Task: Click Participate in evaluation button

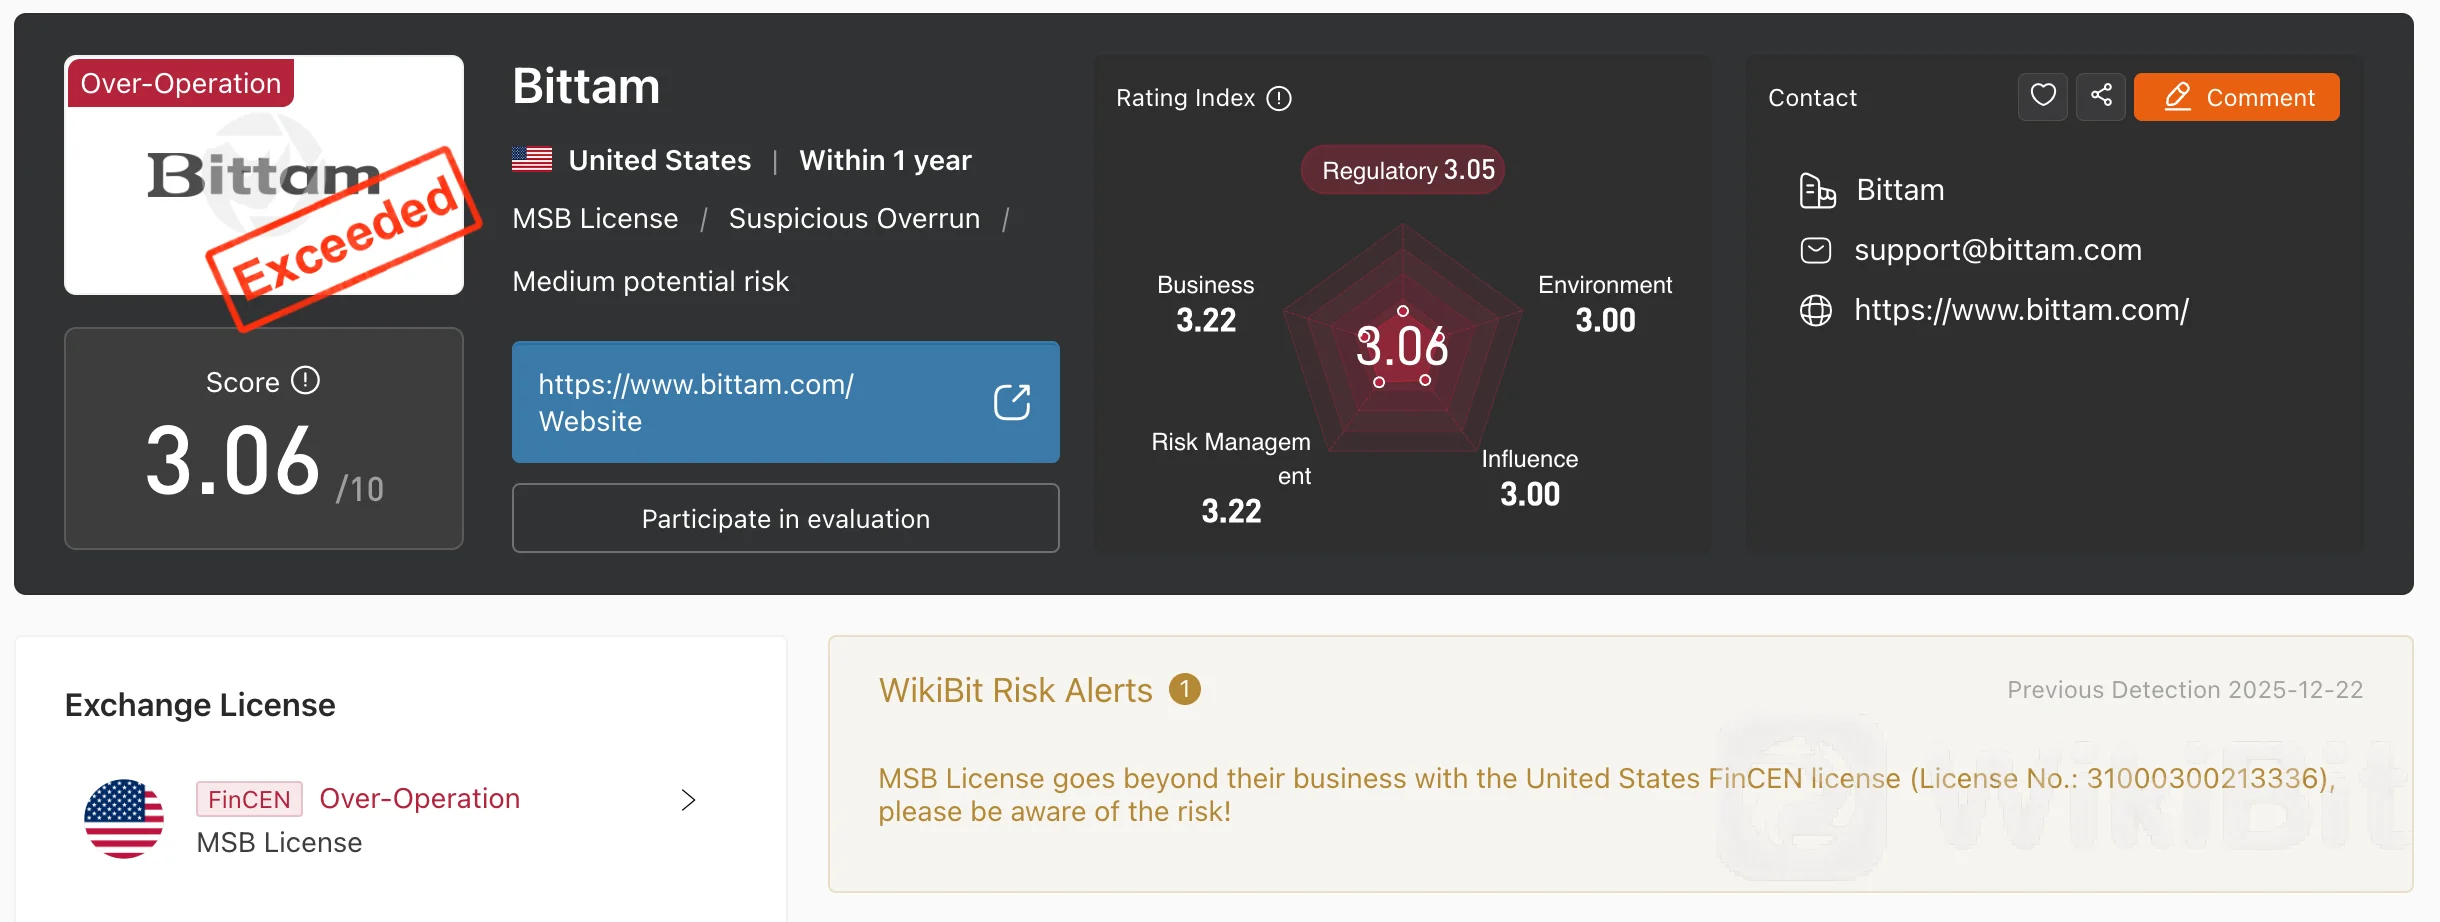Action: tap(785, 519)
